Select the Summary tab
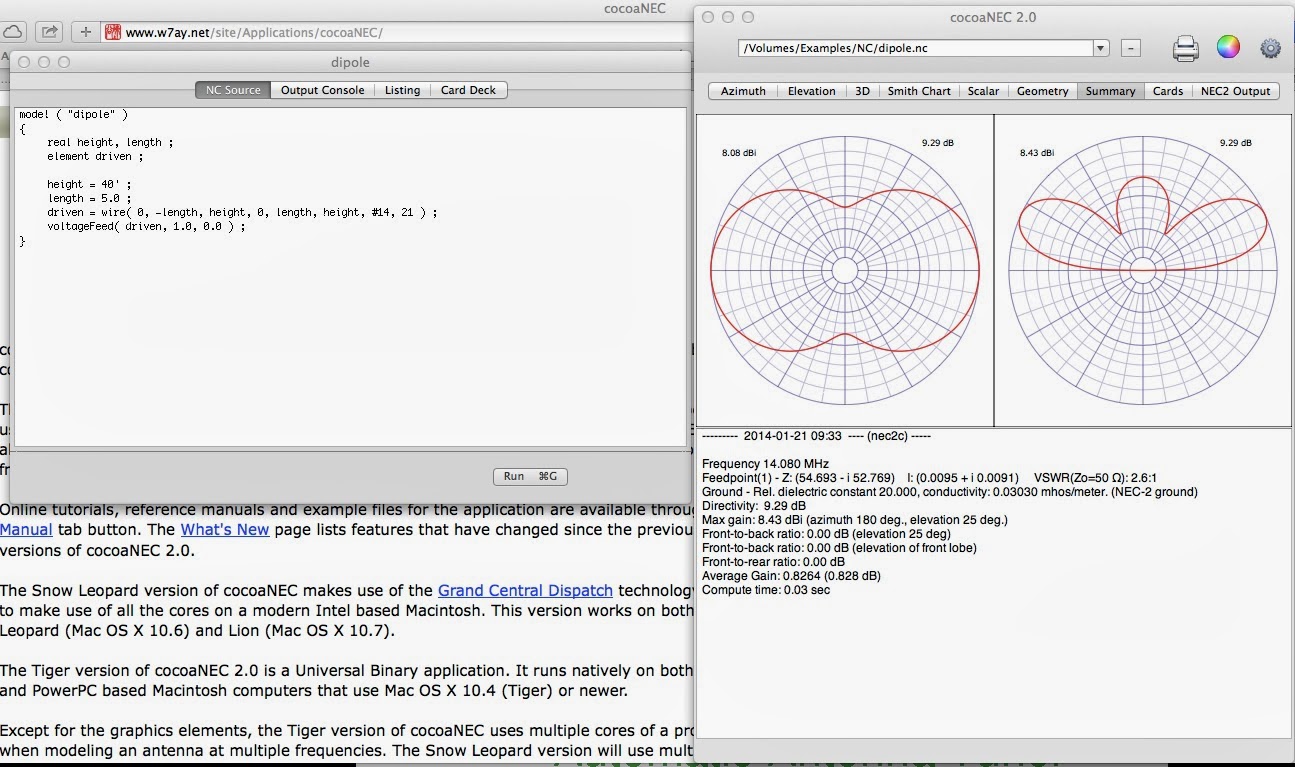Screen dimensions: 1295x767 1110,91
